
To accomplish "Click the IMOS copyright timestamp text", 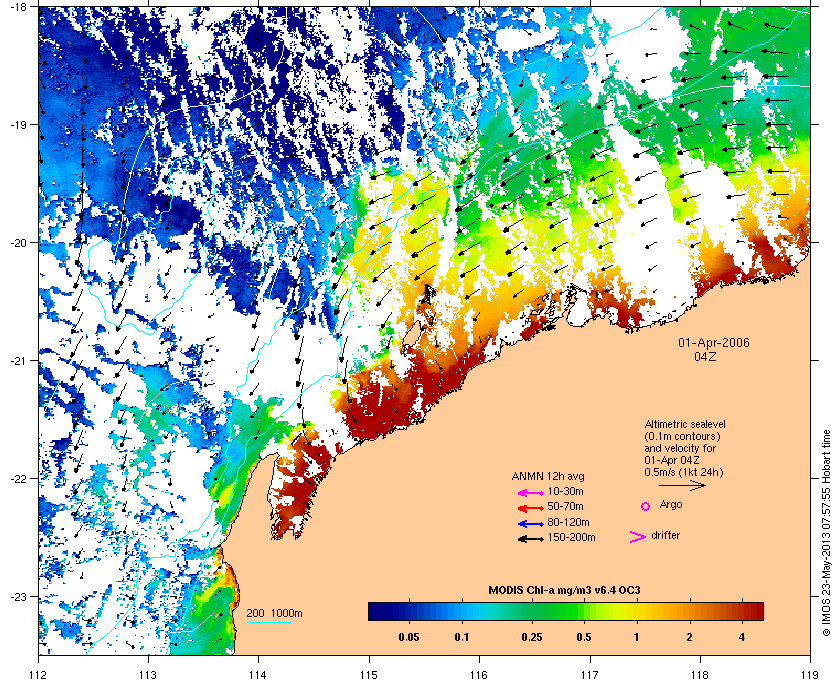I will pos(827,534).
